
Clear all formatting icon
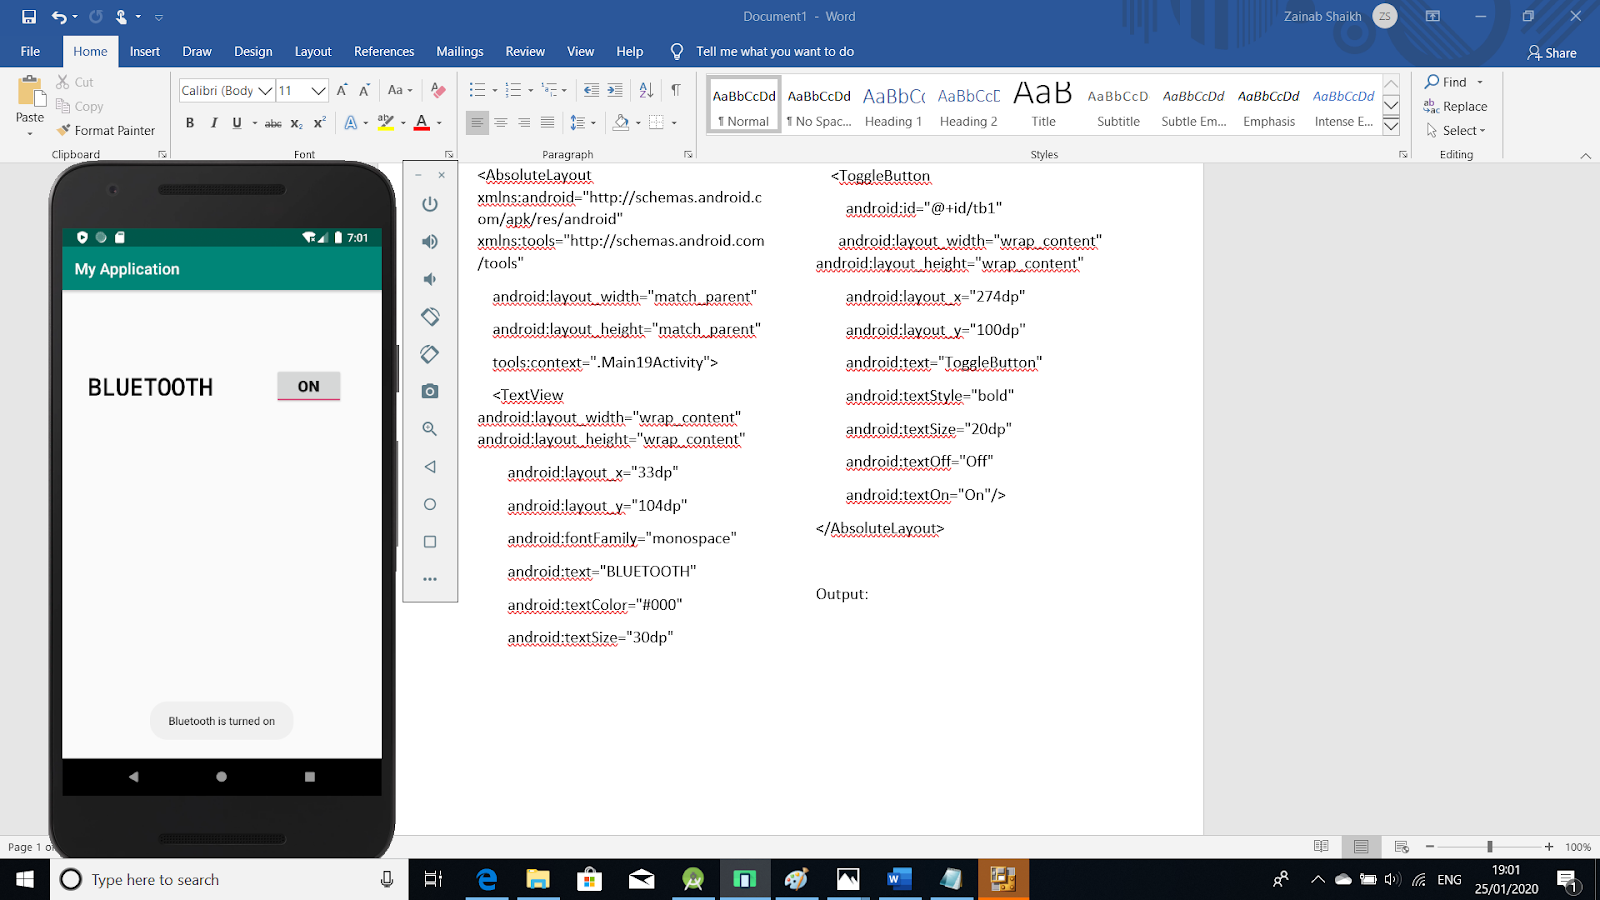pos(437,90)
